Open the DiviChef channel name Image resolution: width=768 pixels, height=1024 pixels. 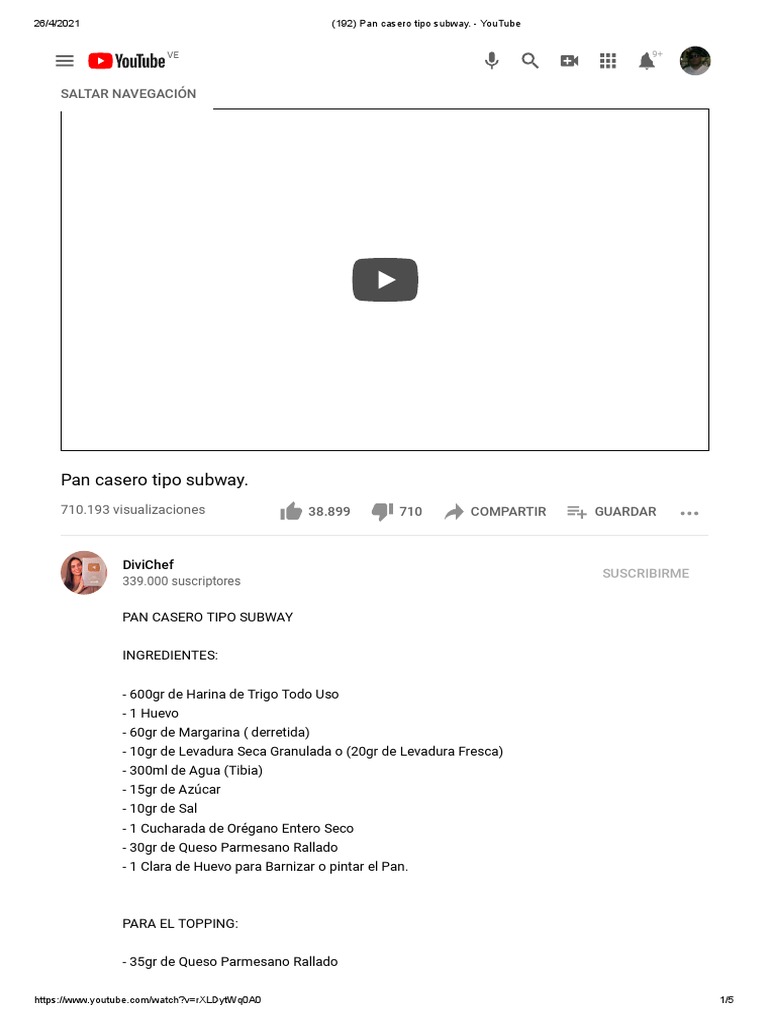tap(148, 564)
